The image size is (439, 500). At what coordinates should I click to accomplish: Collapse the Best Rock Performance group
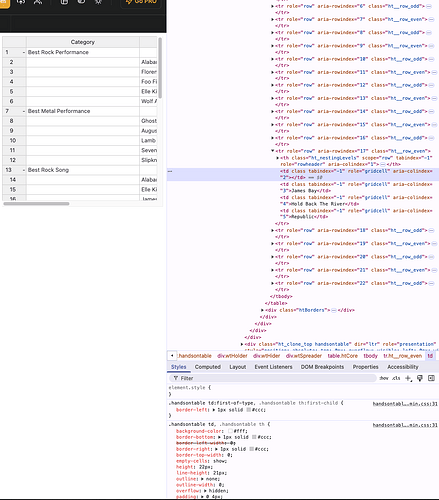[24, 52]
